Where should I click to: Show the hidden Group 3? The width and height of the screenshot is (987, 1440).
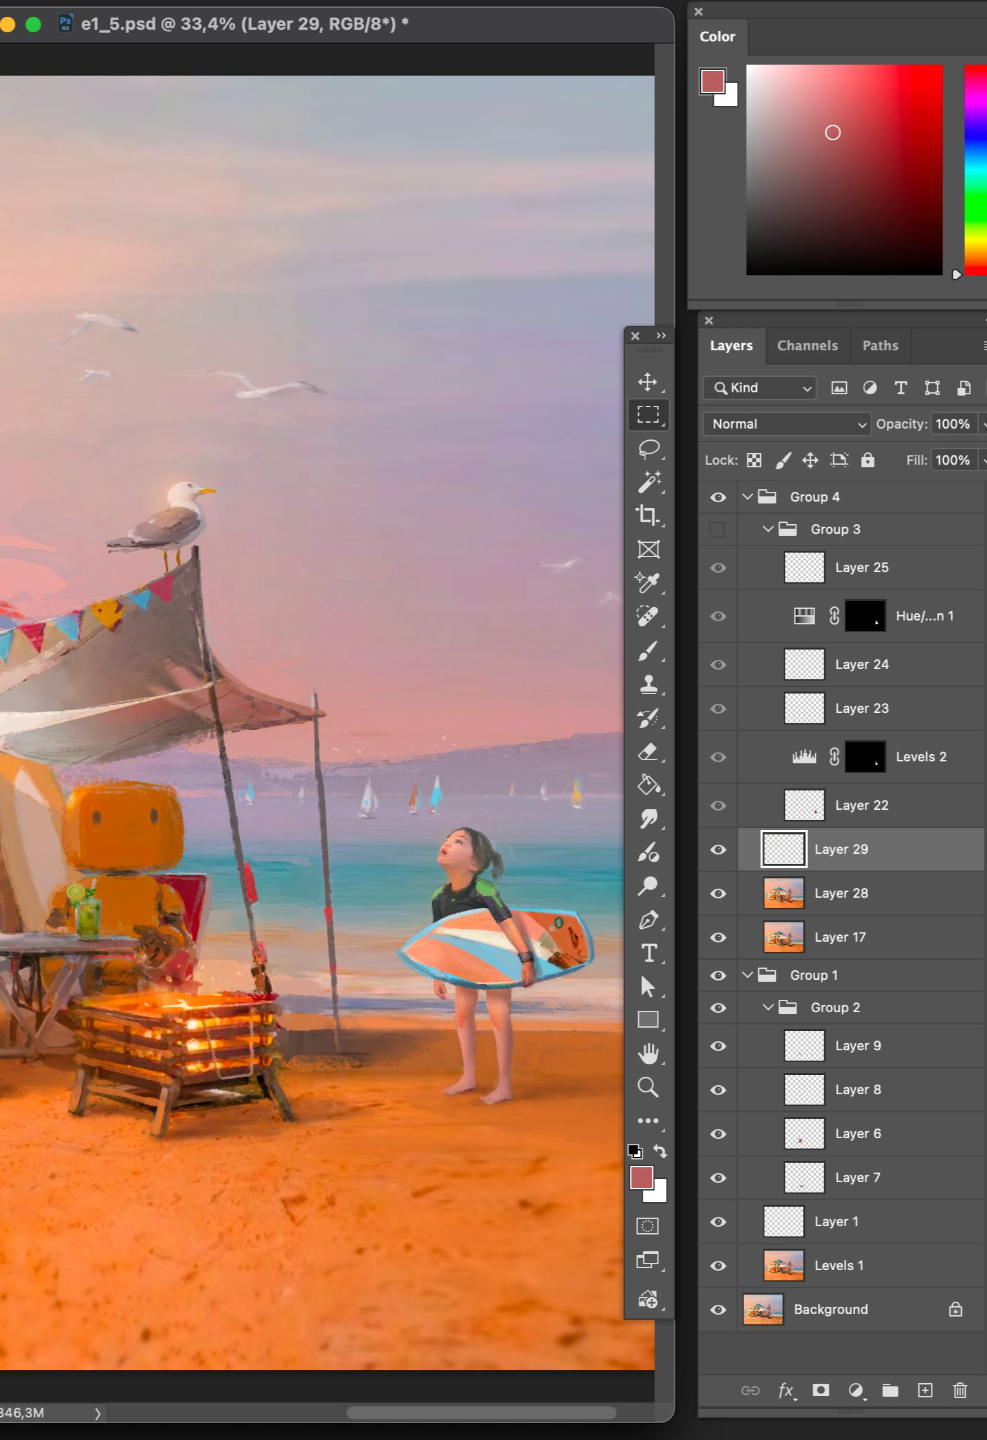click(718, 530)
